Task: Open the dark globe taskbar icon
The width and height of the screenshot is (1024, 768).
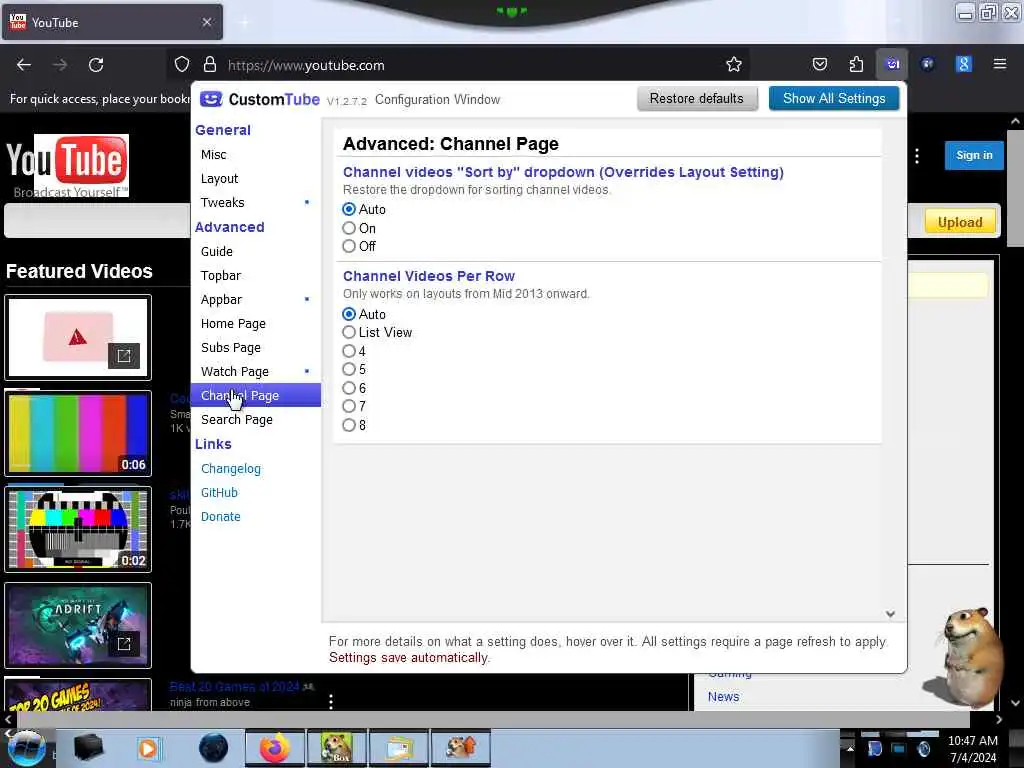Action: tap(214, 748)
